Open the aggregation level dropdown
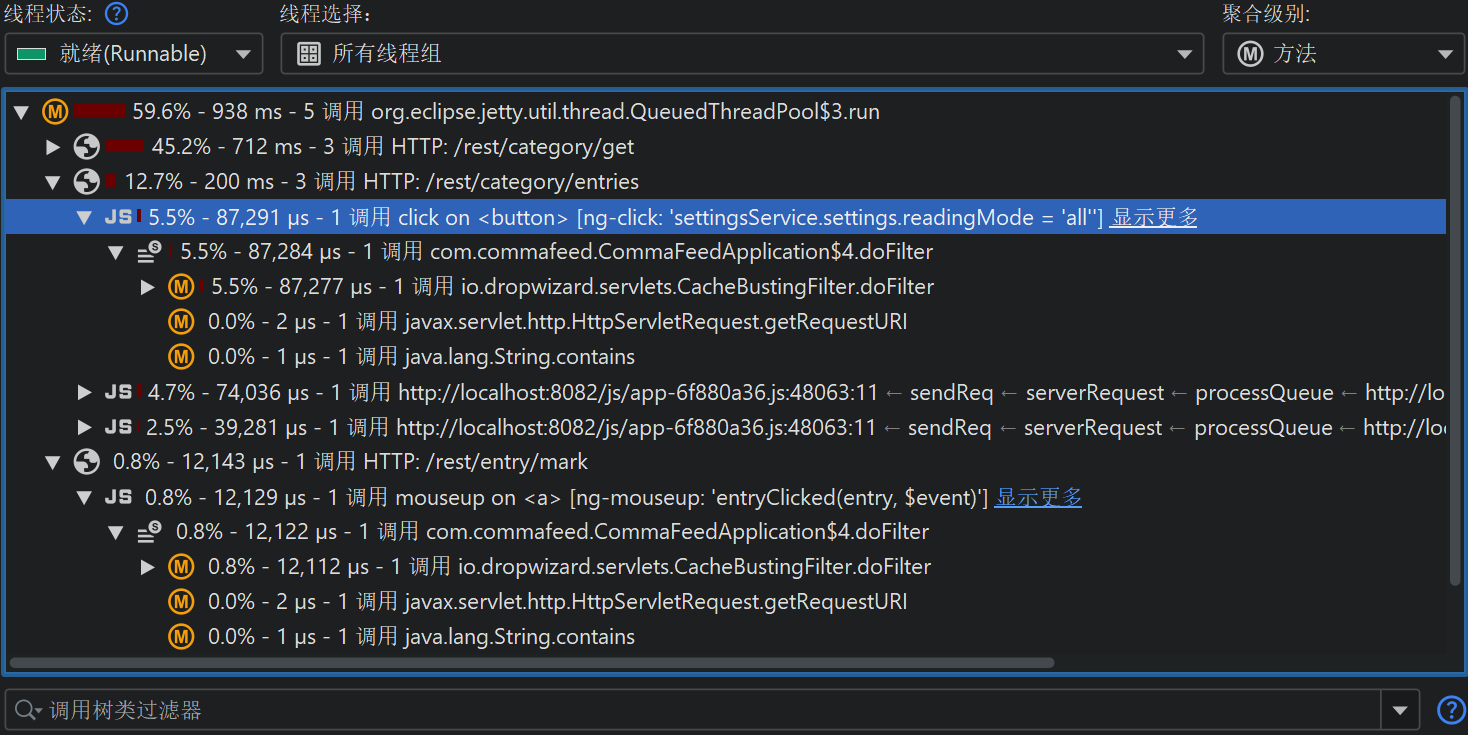Screen dimensions: 1468x735 pos(1343,54)
